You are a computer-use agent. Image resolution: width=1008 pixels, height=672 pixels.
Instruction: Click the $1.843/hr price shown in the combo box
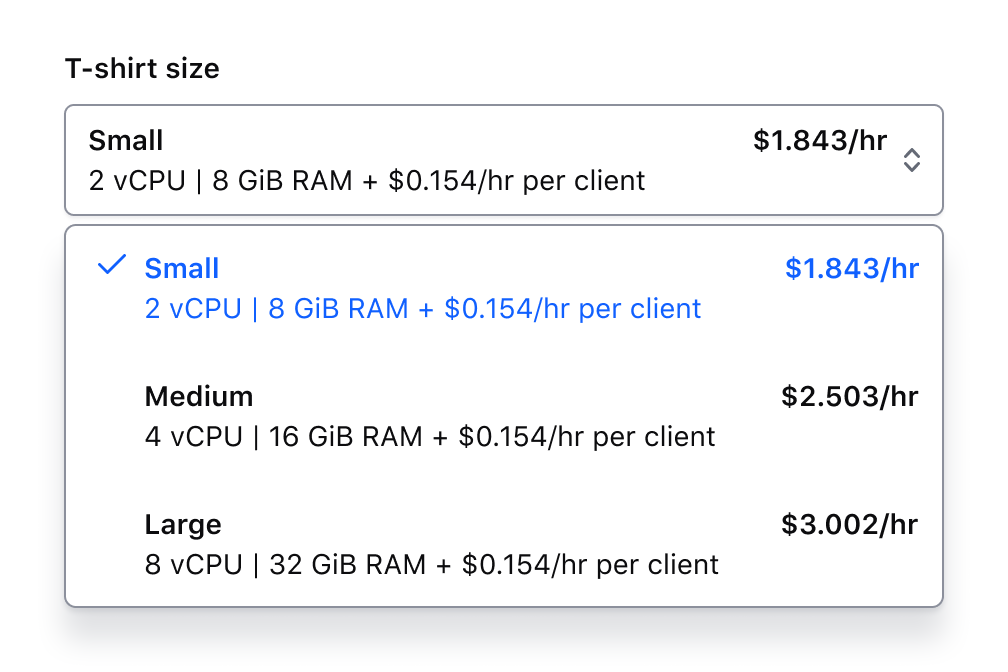pyautogui.click(x=820, y=141)
